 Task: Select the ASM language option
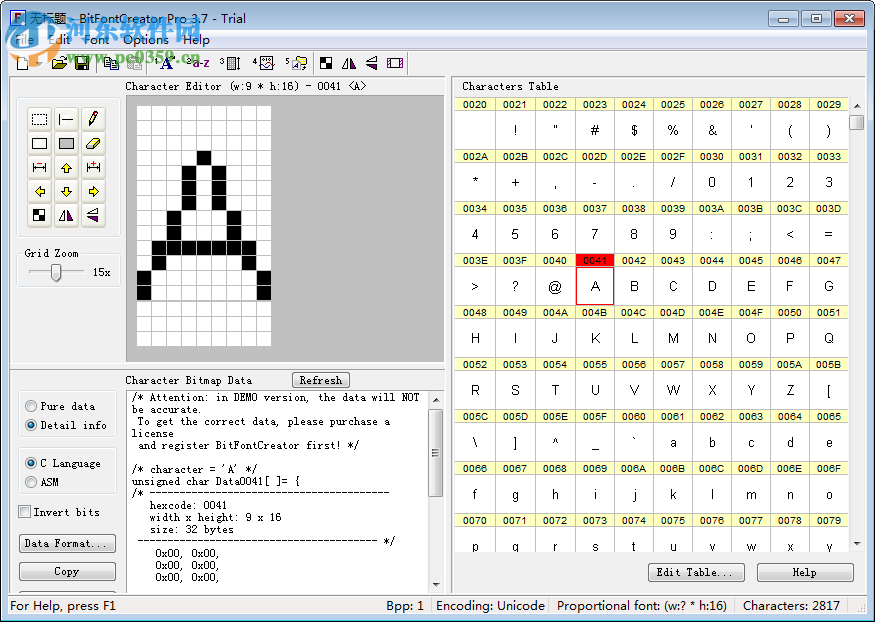[31, 482]
